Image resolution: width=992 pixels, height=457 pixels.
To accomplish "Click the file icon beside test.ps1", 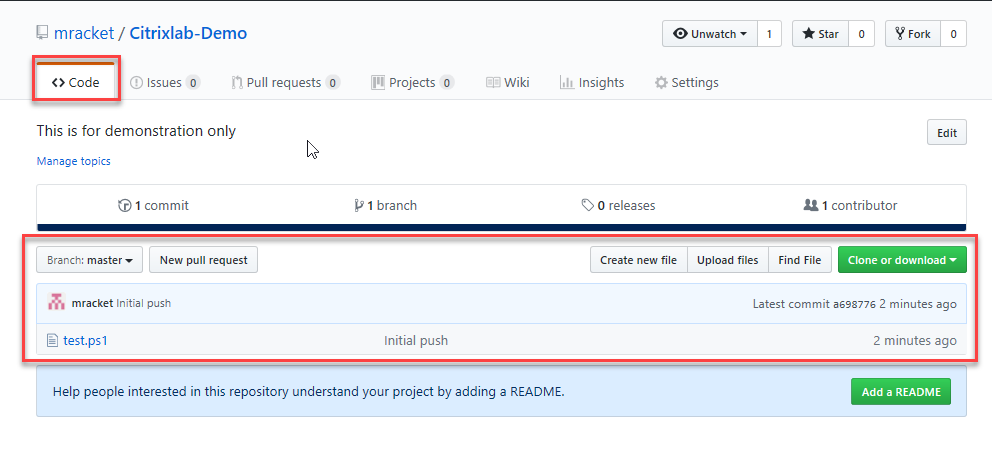I will (53, 341).
